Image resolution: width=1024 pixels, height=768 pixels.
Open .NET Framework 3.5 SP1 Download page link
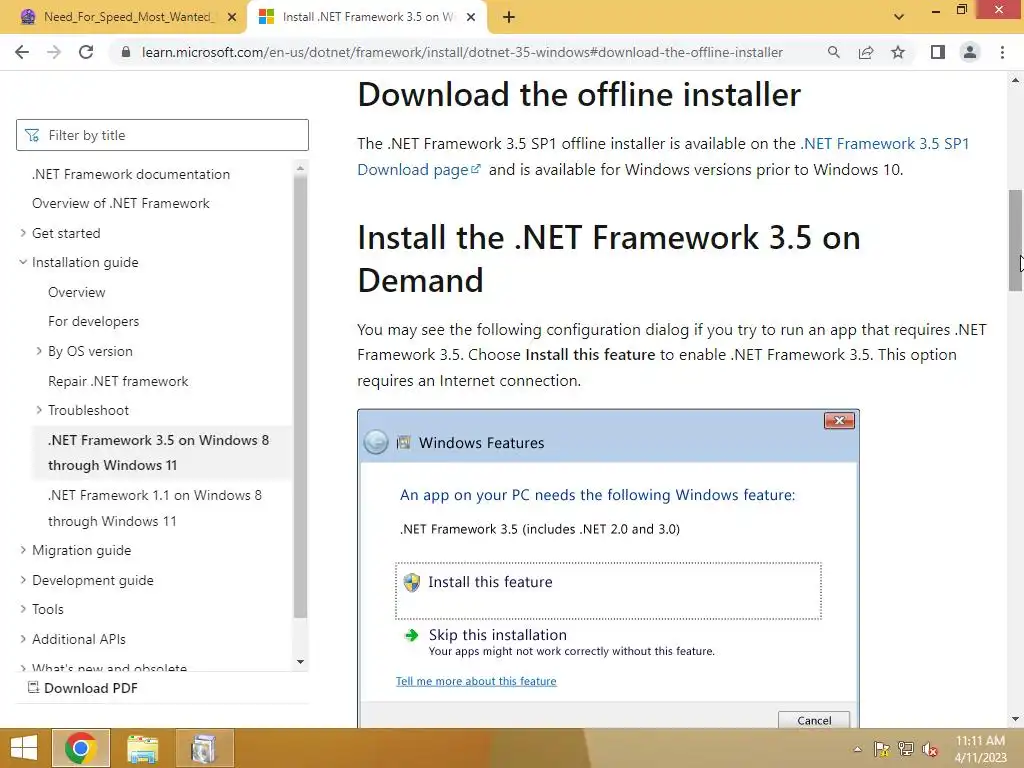pos(663,156)
